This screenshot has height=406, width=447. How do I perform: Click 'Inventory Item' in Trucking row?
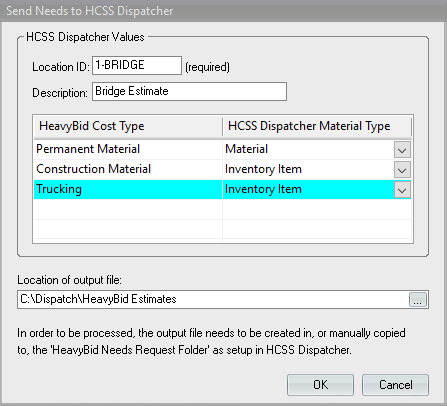pyautogui.click(x=263, y=189)
